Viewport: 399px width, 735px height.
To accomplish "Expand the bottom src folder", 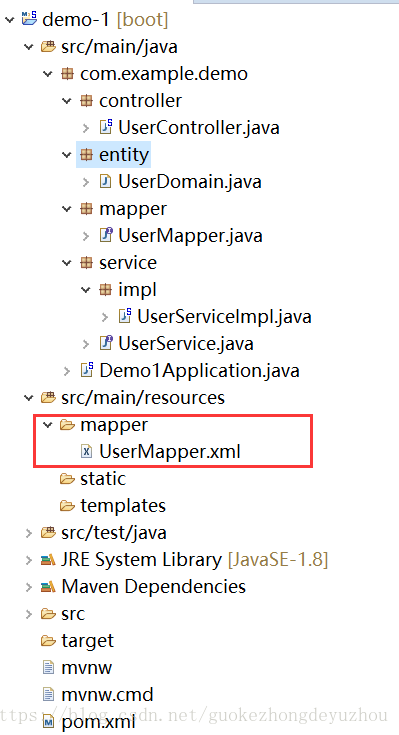I will pyautogui.click(x=29, y=614).
